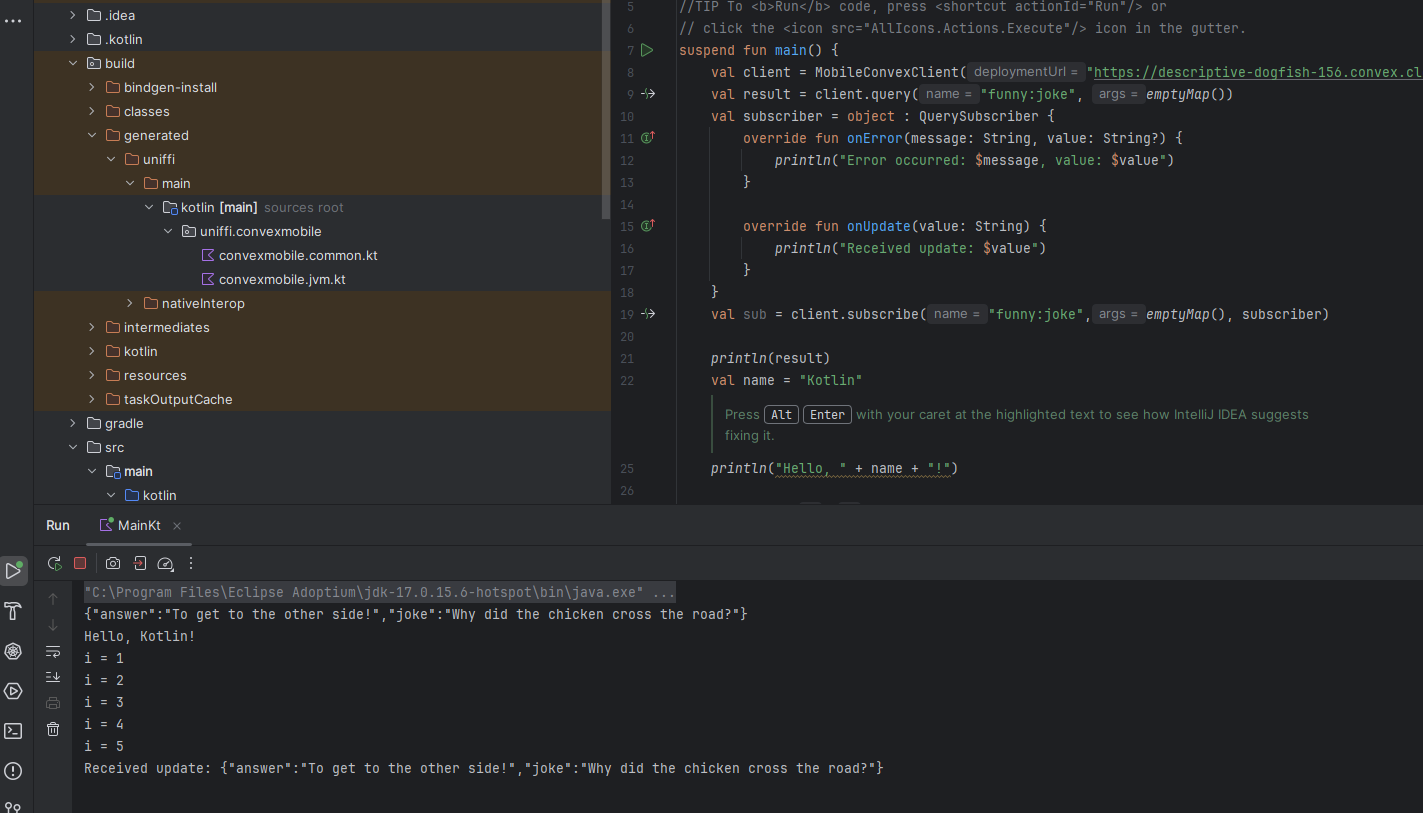The width and height of the screenshot is (1423, 813).
Task: Click the 'i = 3' console output line
Action: click(x=104, y=702)
